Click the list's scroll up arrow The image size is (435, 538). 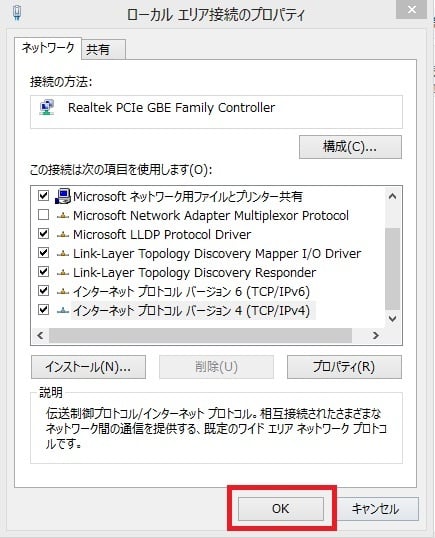click(x=392, y=197)
